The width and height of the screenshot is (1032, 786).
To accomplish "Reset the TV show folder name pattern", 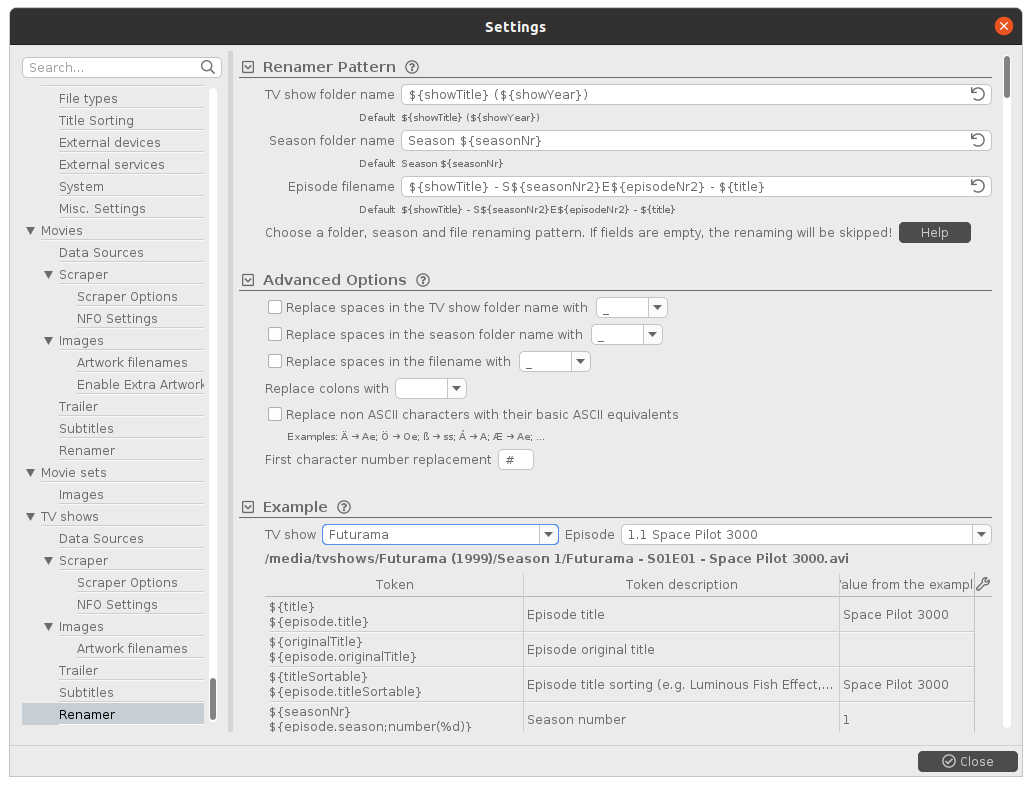I will point(978,94).
